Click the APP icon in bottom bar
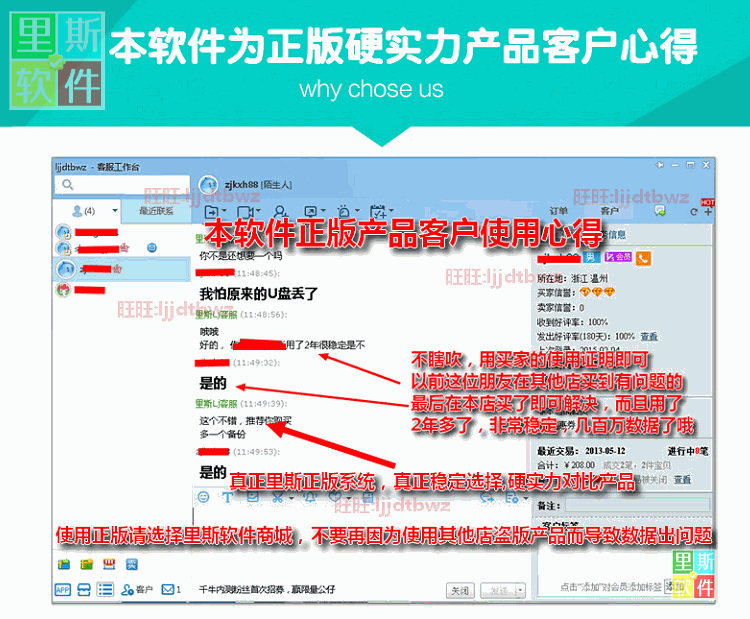 point(63,590)
